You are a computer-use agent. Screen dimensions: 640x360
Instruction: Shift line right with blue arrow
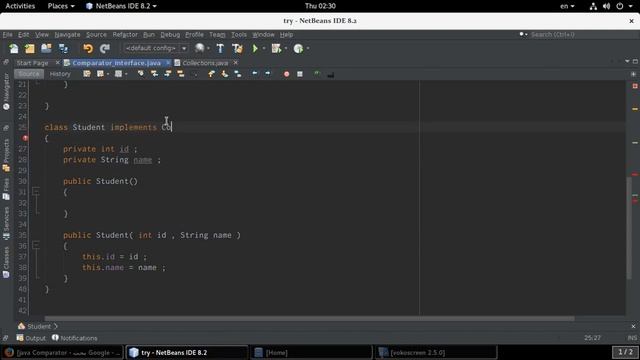click(268, 74)
